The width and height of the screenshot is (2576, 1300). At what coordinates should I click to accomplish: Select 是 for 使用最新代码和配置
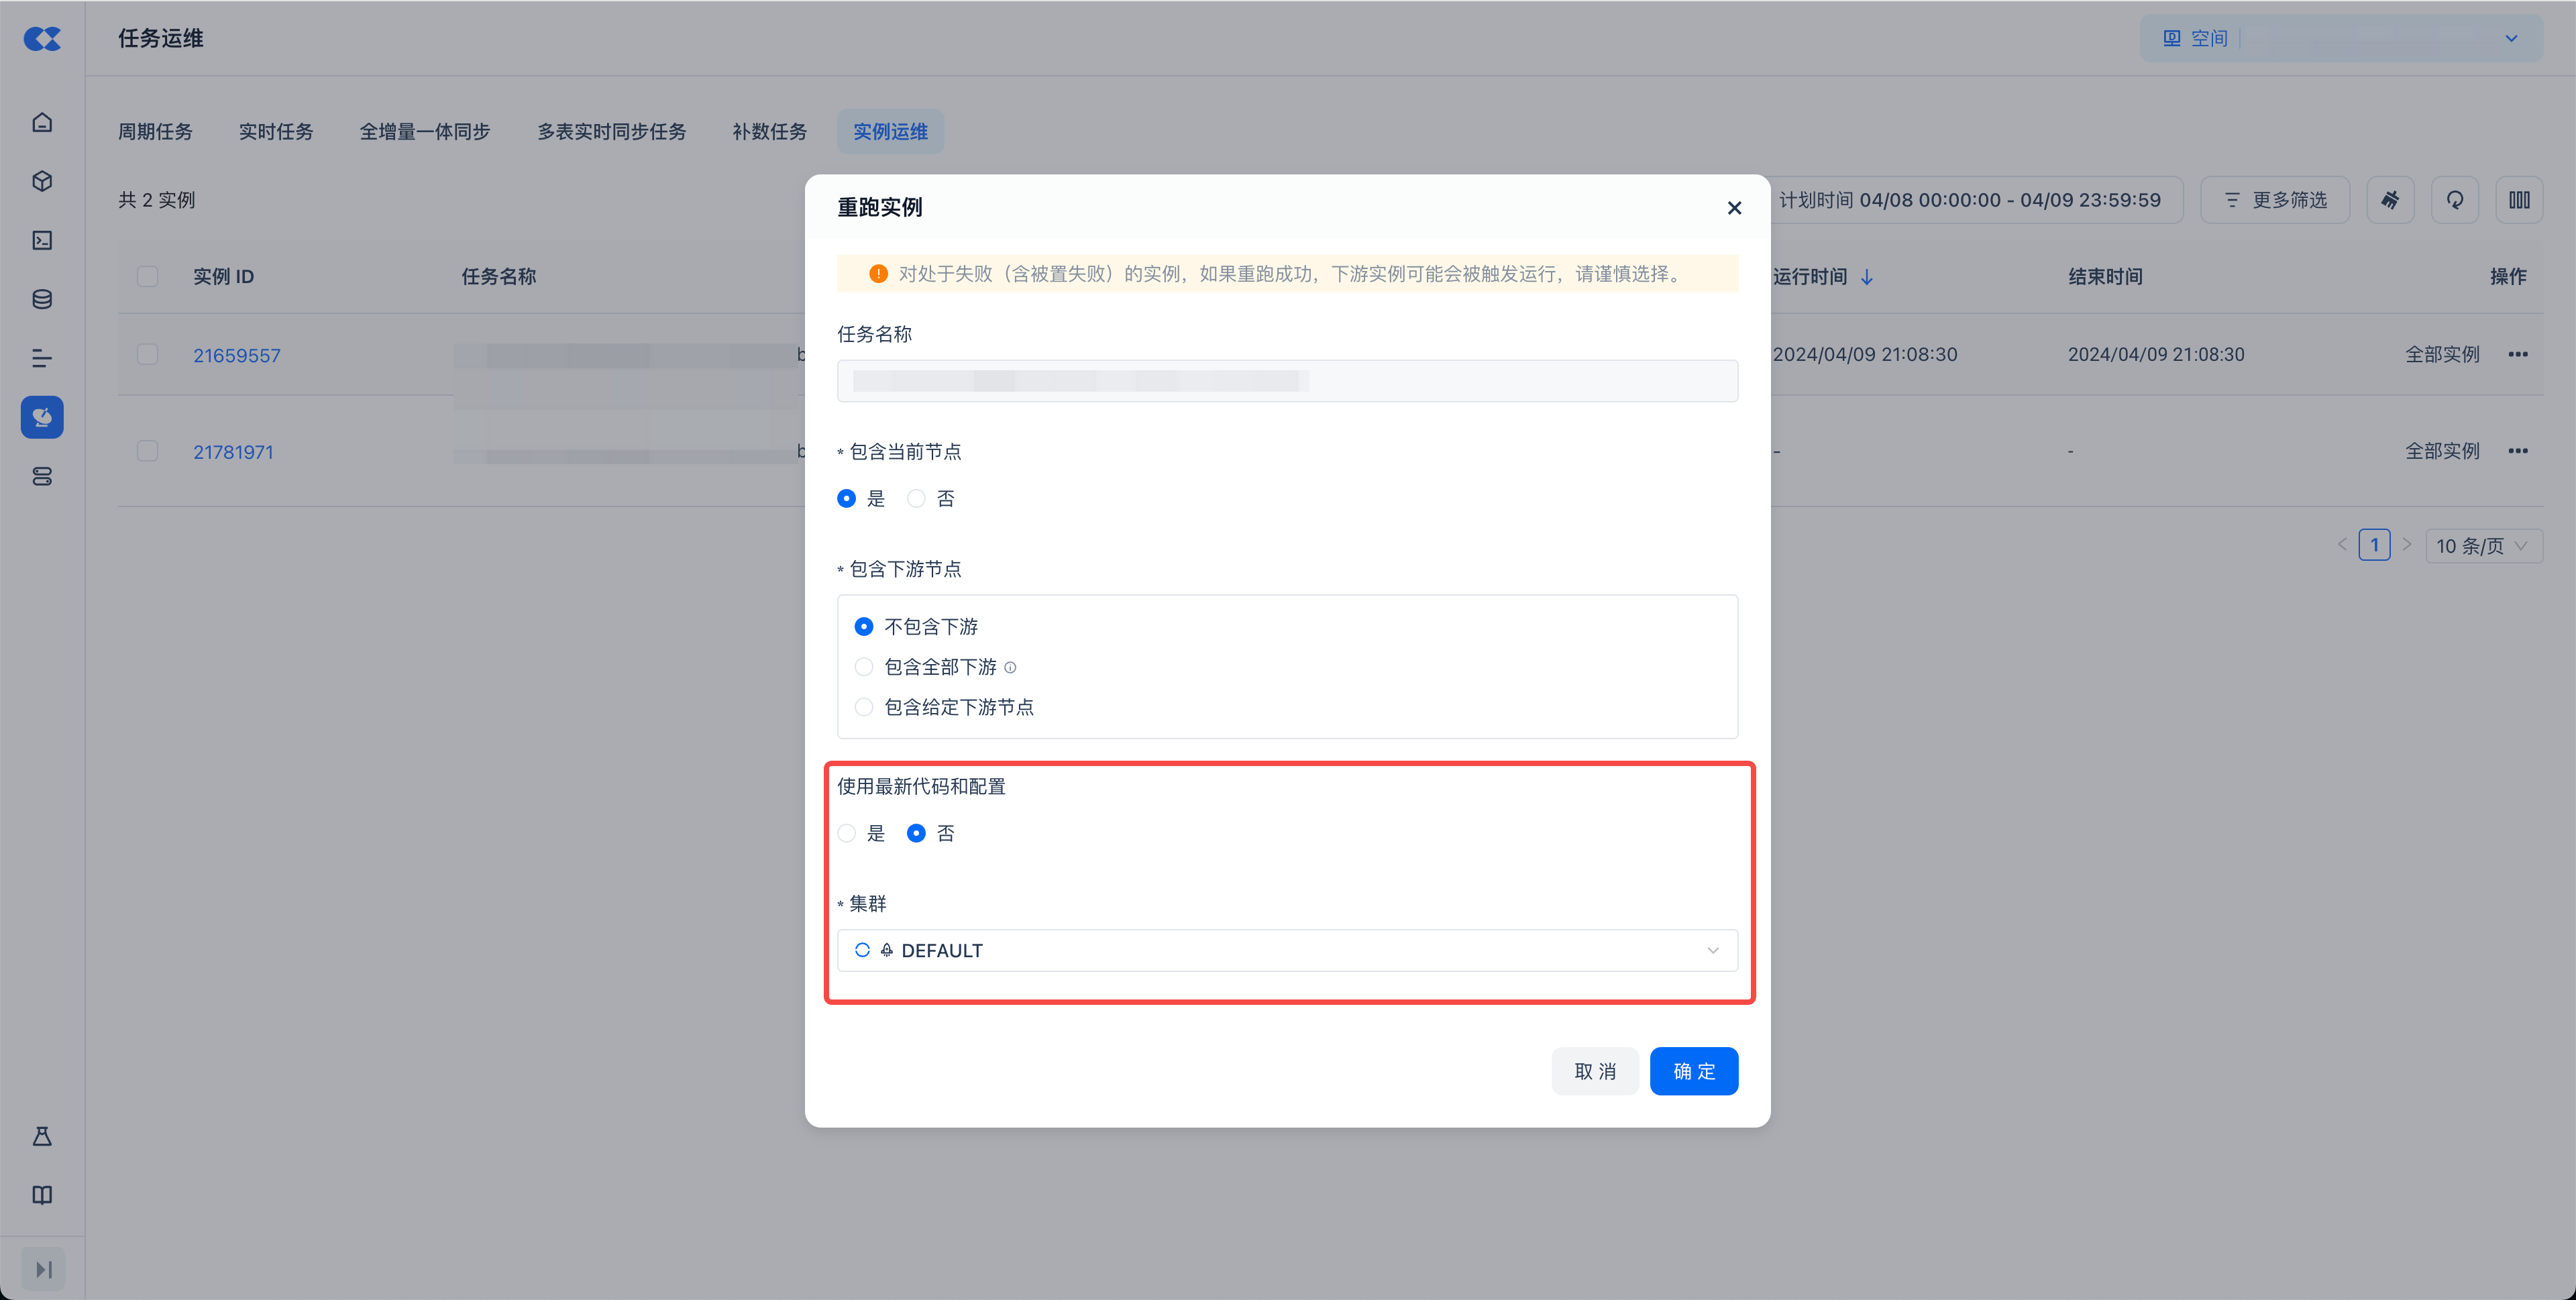(x=847, y=833)
